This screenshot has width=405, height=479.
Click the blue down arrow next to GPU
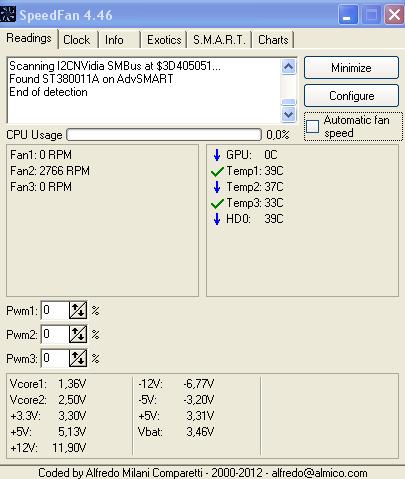point(217,155)
